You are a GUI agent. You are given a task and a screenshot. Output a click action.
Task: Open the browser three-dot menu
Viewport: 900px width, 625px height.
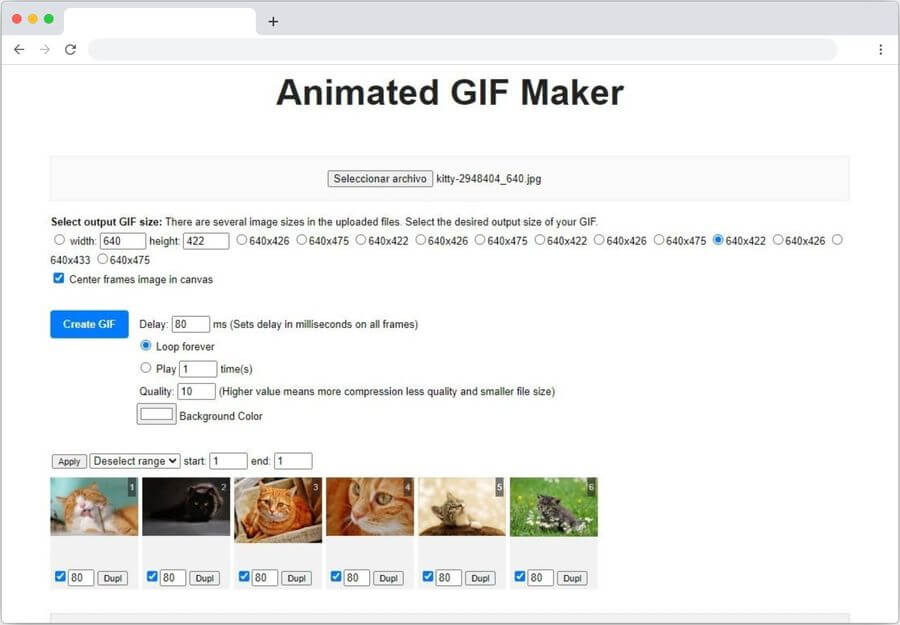pyautogui.click(x=880, y=49)
